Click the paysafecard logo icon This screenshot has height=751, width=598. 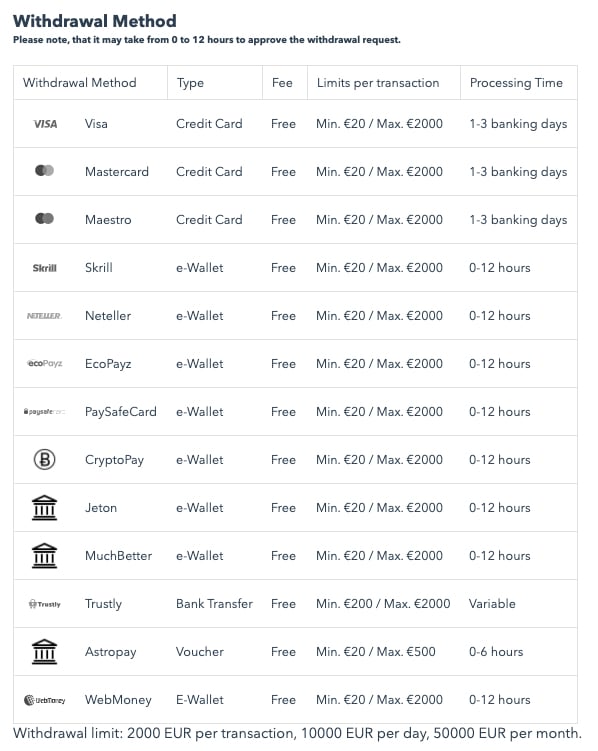pyautogui.click(x=45, y=411)
